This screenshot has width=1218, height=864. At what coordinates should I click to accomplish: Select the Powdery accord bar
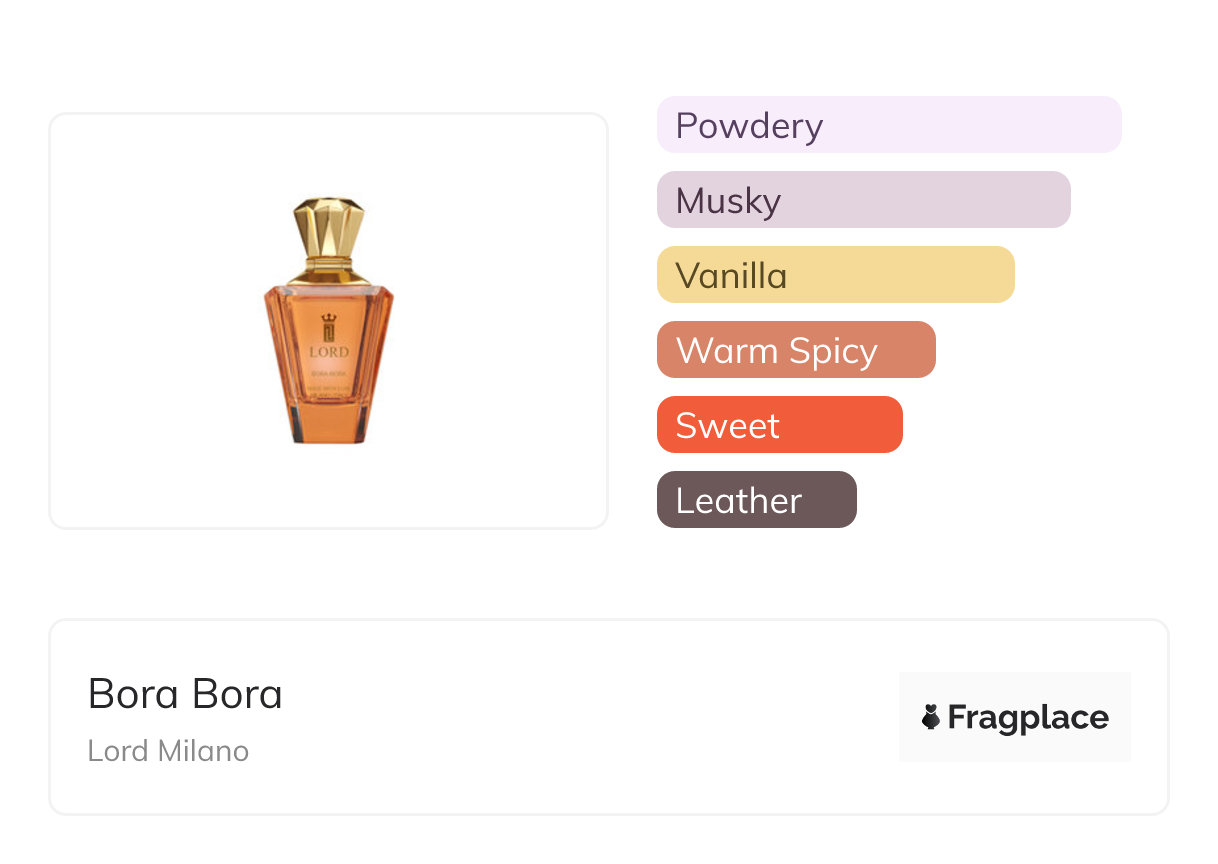888,125
